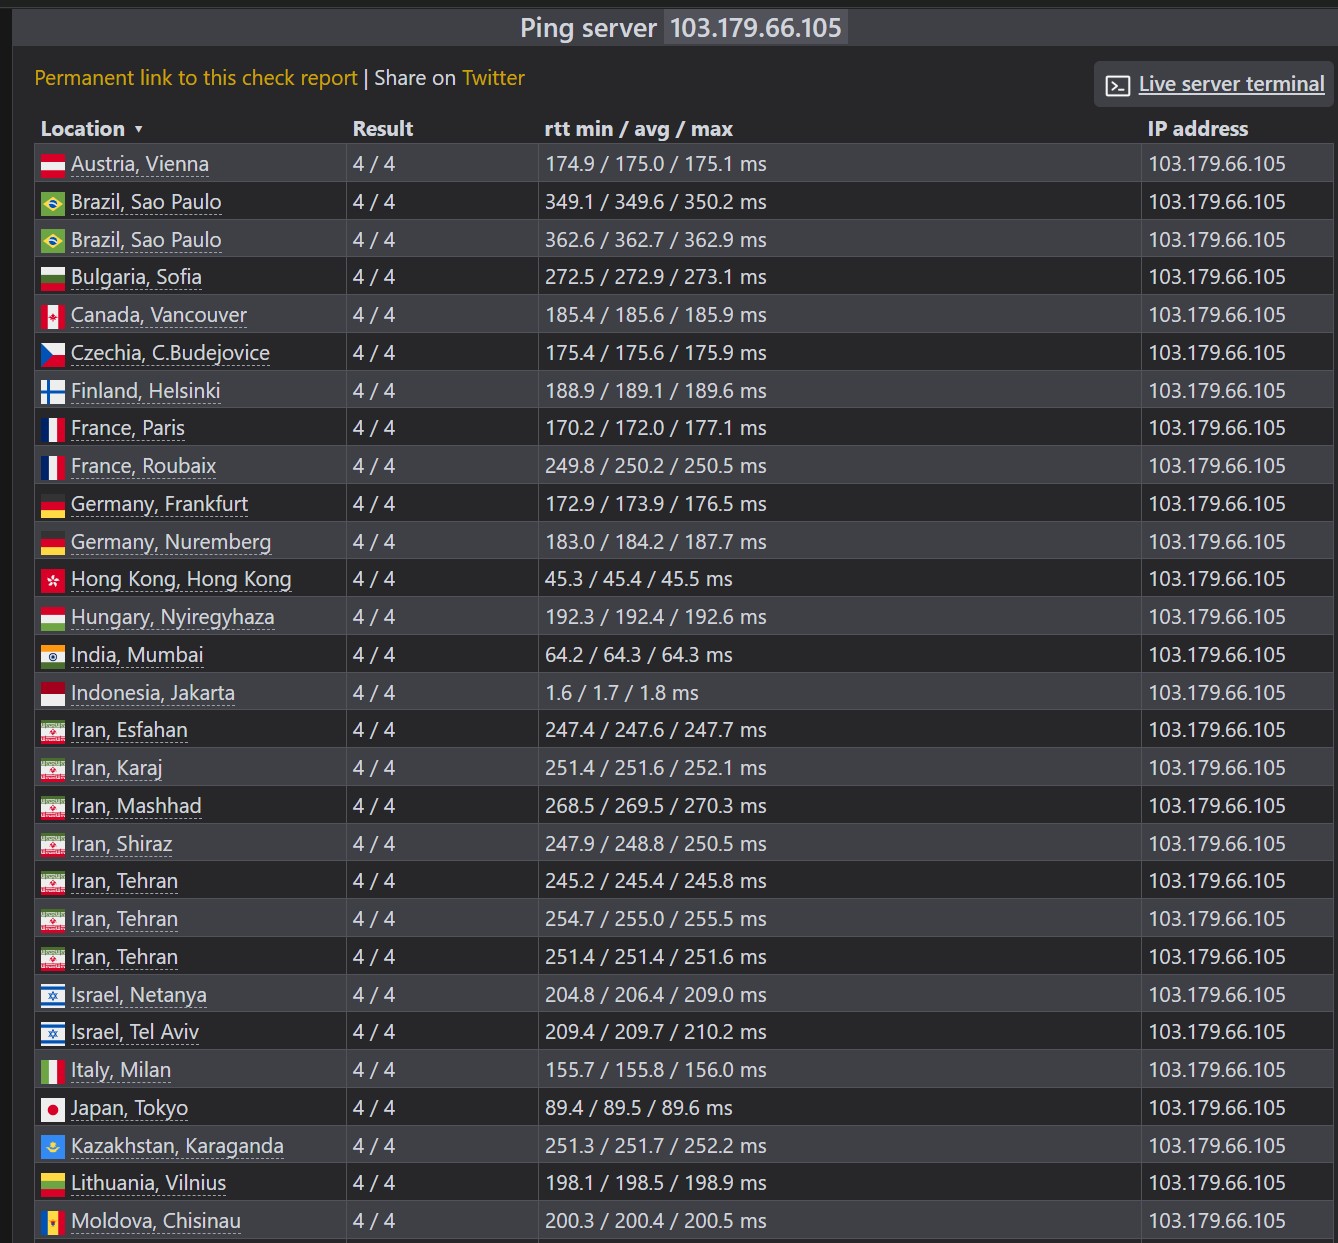Click the Finland flag icon
This screenshot has height=1243, width=1338.
click(53, 392)
